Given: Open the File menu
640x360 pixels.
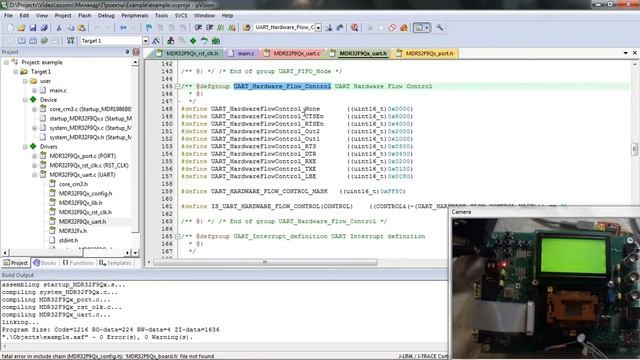Looking at the screenshot, I should [8, 16].
